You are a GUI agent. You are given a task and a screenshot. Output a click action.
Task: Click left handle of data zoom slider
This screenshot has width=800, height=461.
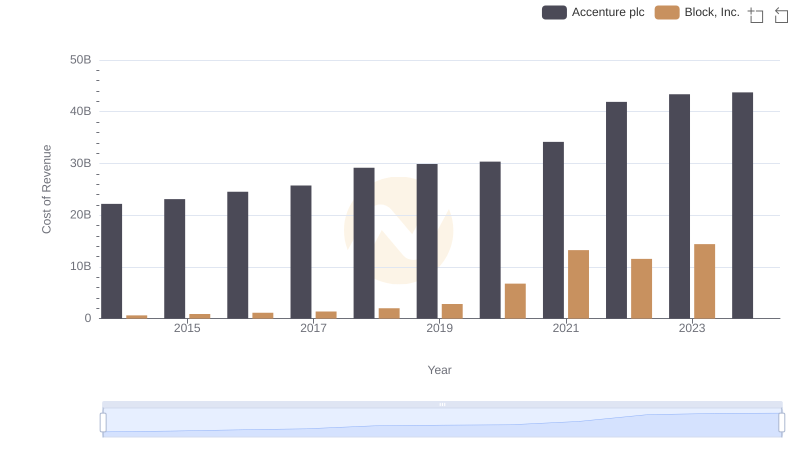pos(103,423)
